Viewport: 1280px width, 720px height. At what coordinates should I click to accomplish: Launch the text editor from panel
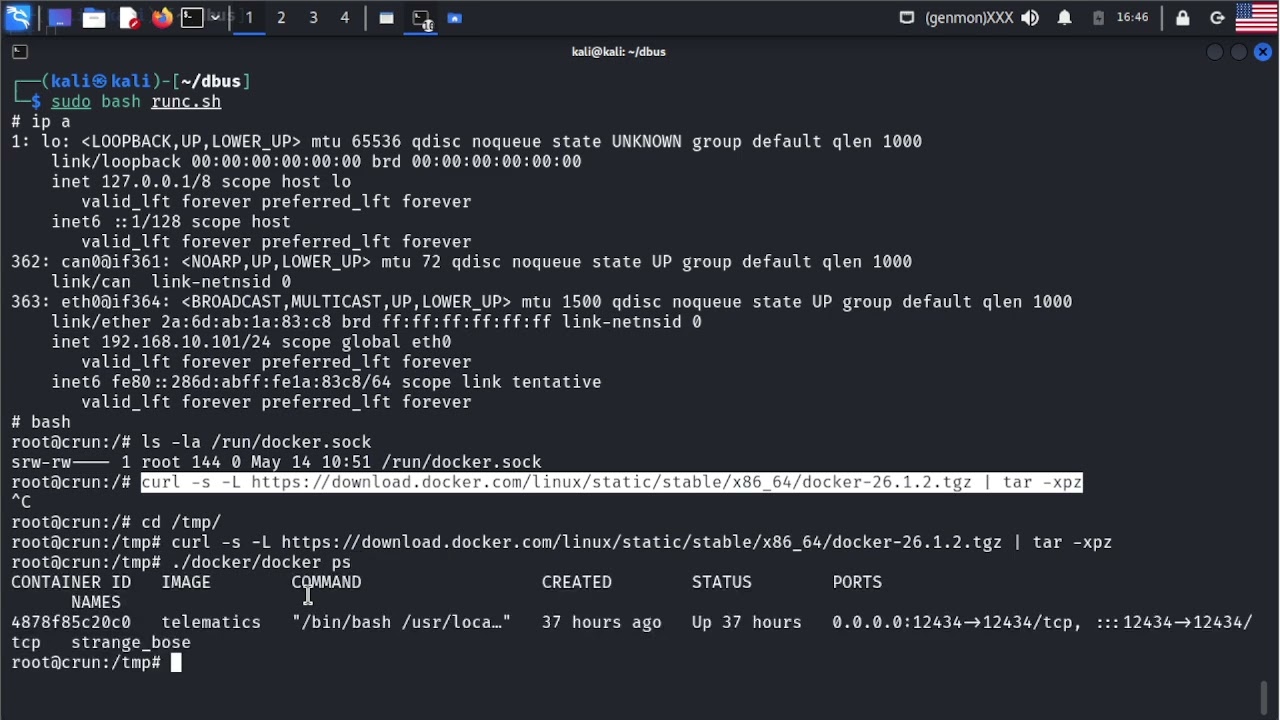[x=129, y=18]
